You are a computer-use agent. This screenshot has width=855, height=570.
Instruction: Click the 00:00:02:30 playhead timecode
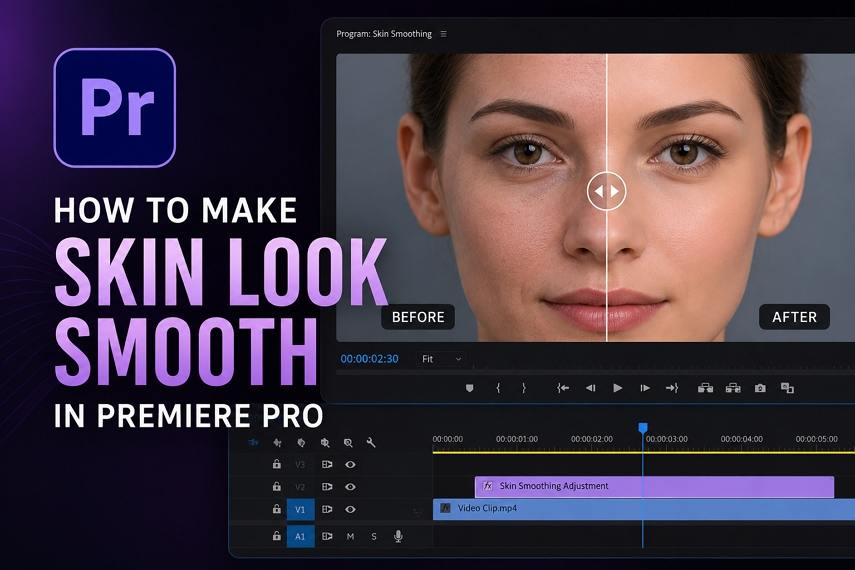(369, 359)
